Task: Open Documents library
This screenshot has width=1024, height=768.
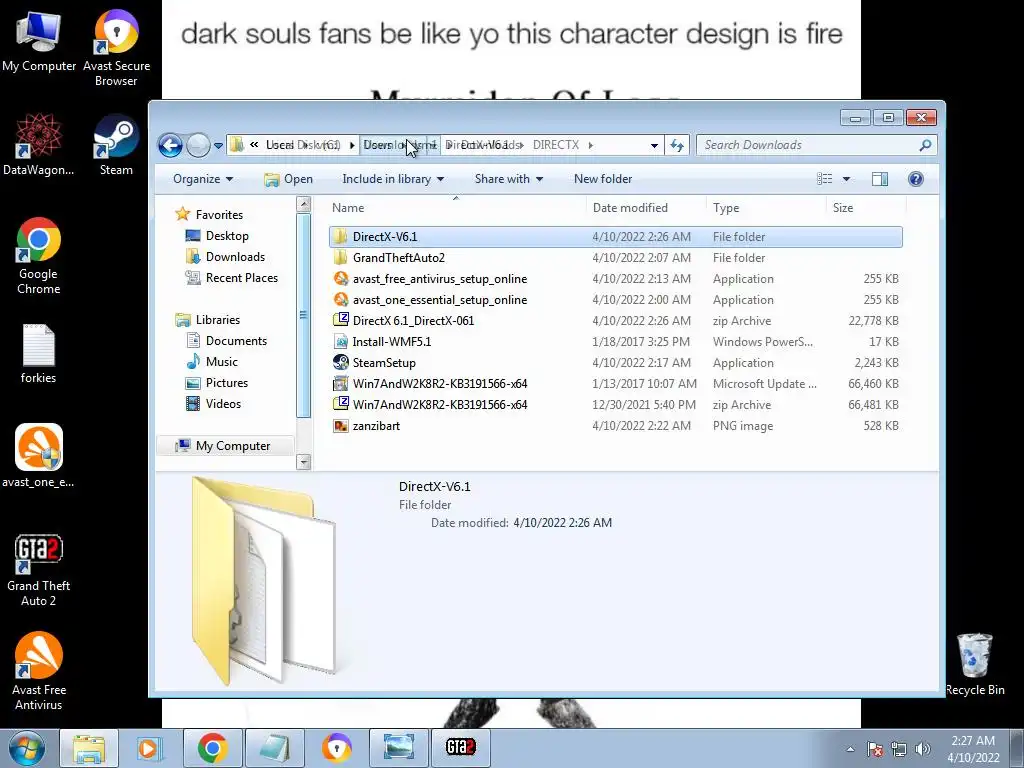Action: (x=227, y=340)
